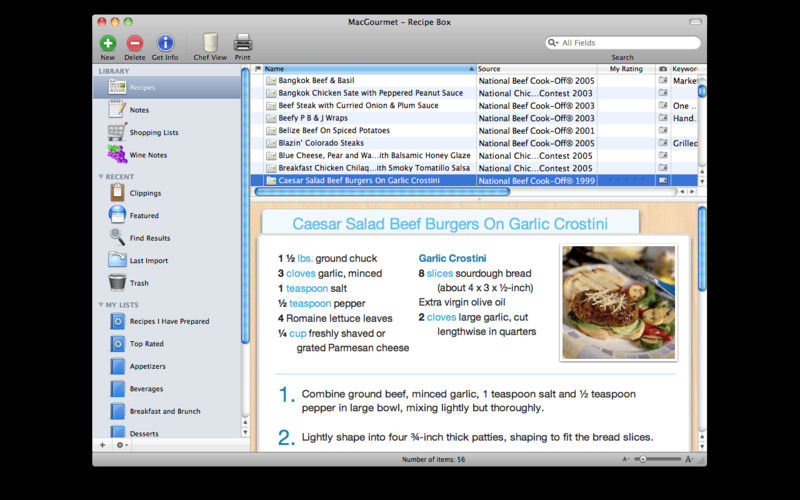Click the All Fields search box
800x500 pixels.
pos(623,43)
